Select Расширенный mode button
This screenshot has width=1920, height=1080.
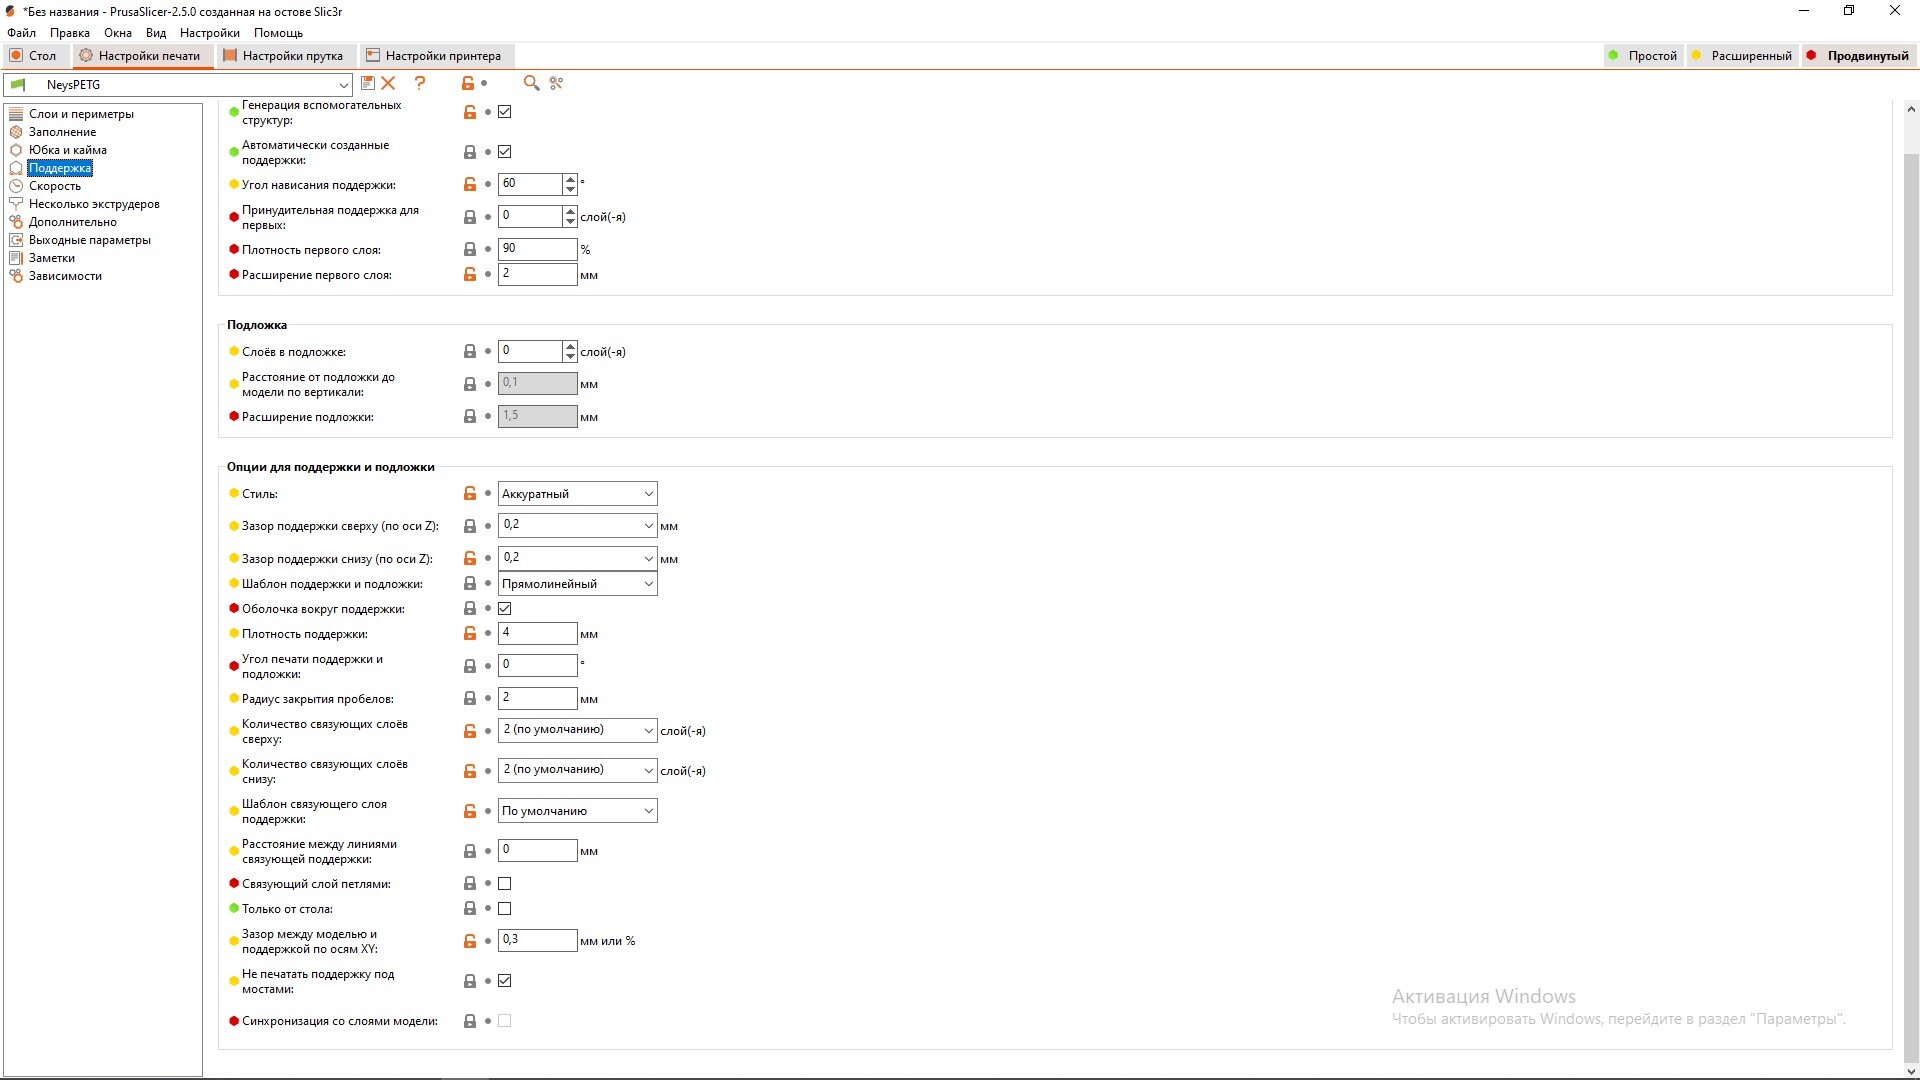(x=1741, y=56)
